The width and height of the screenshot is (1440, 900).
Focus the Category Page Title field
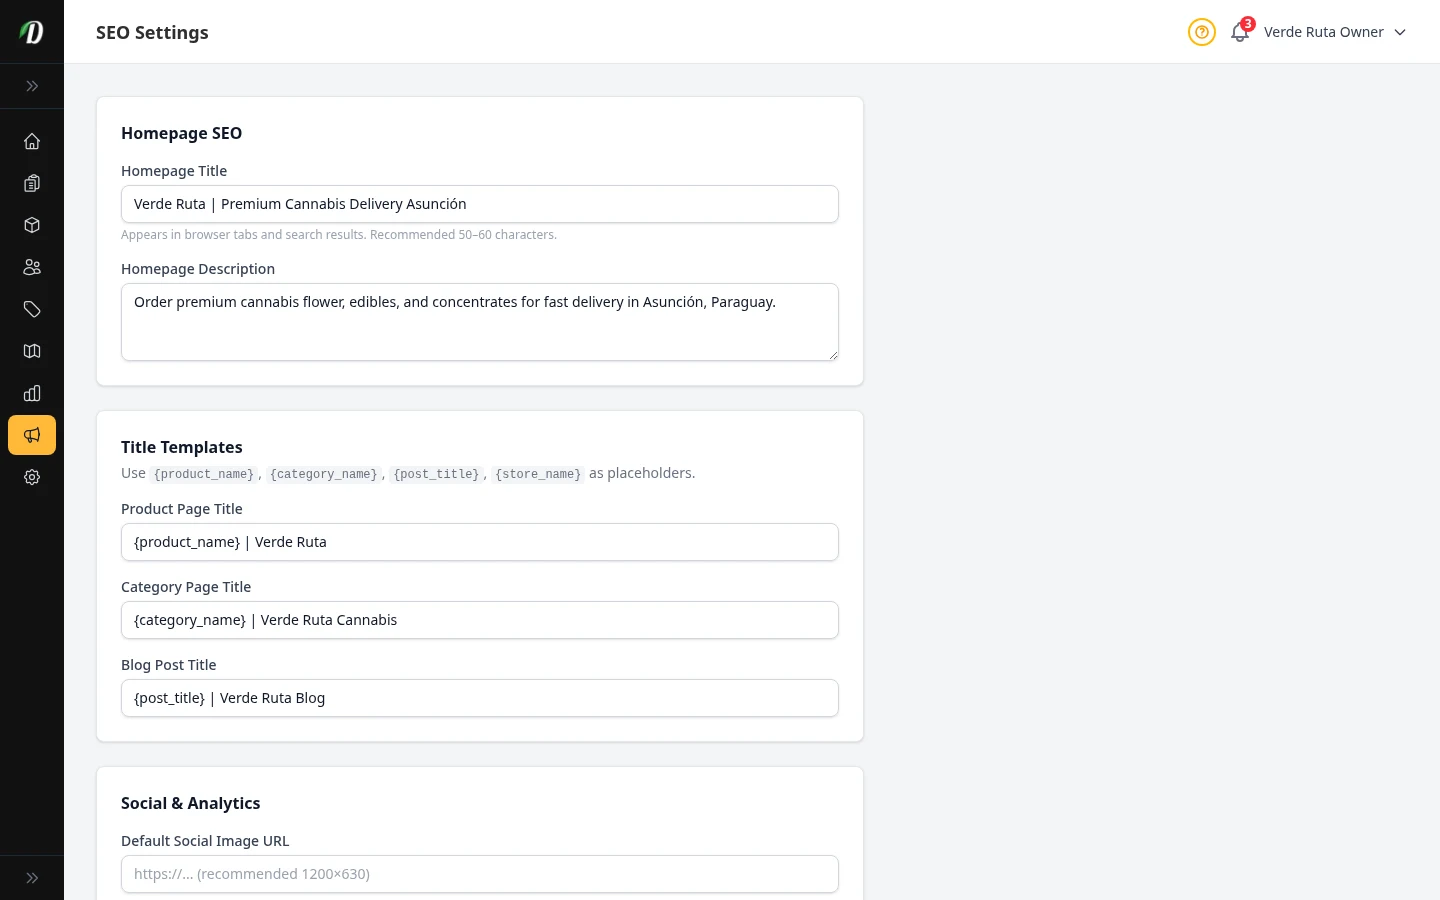[480, 620]
